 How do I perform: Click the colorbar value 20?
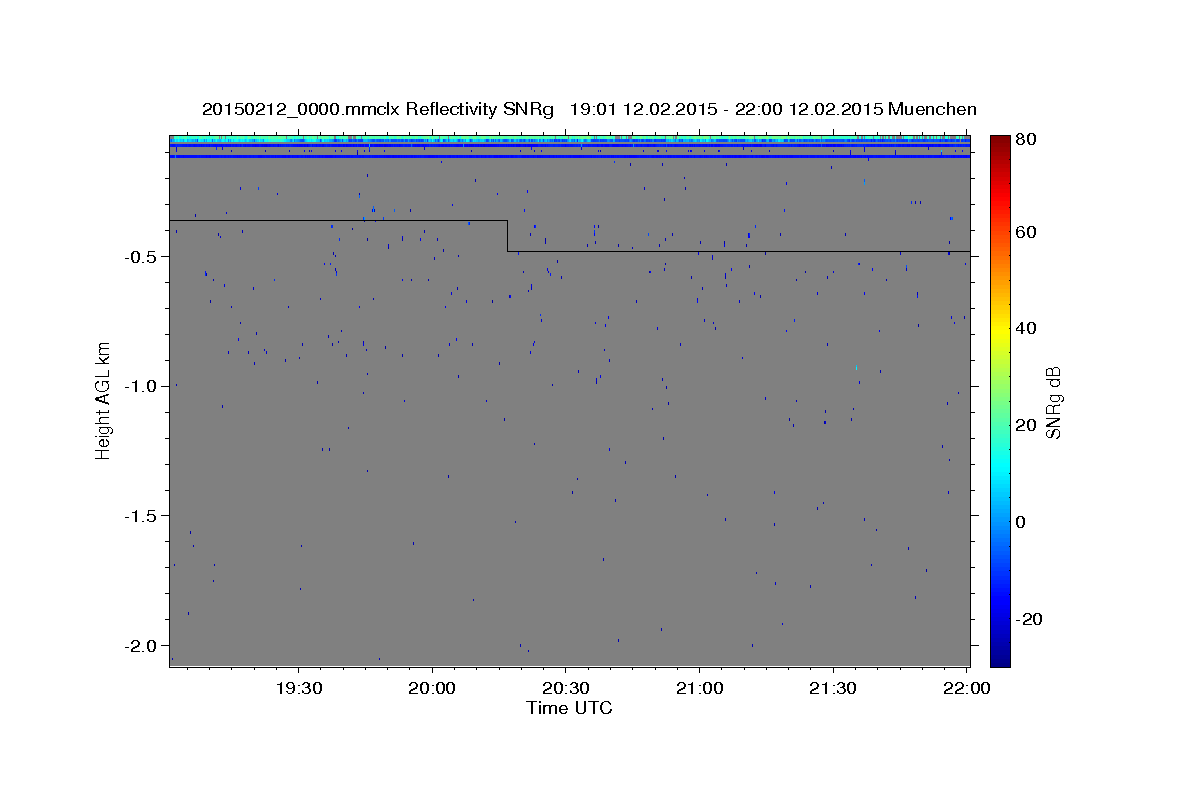coord(1028,425)
